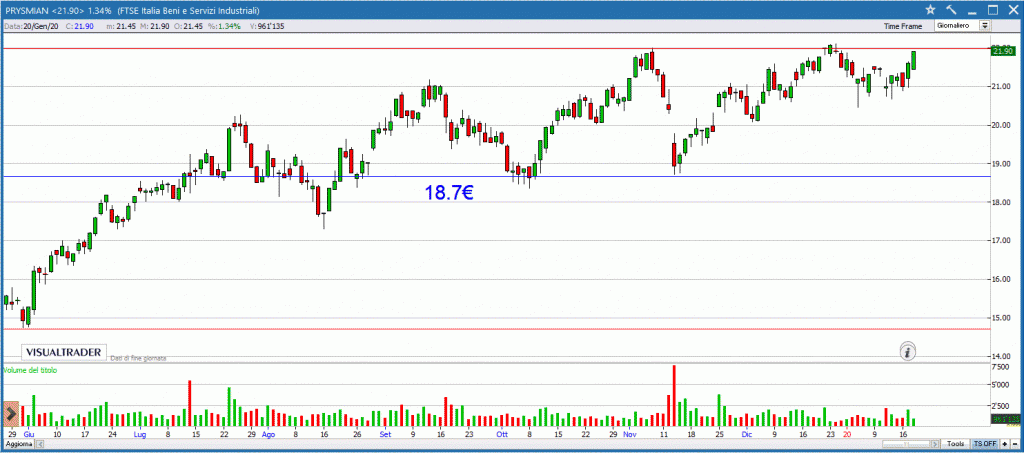The image size is (1024, 453).
Task: Click the Time Frame dropdown arrow button
Action: (x=985, y=25)
